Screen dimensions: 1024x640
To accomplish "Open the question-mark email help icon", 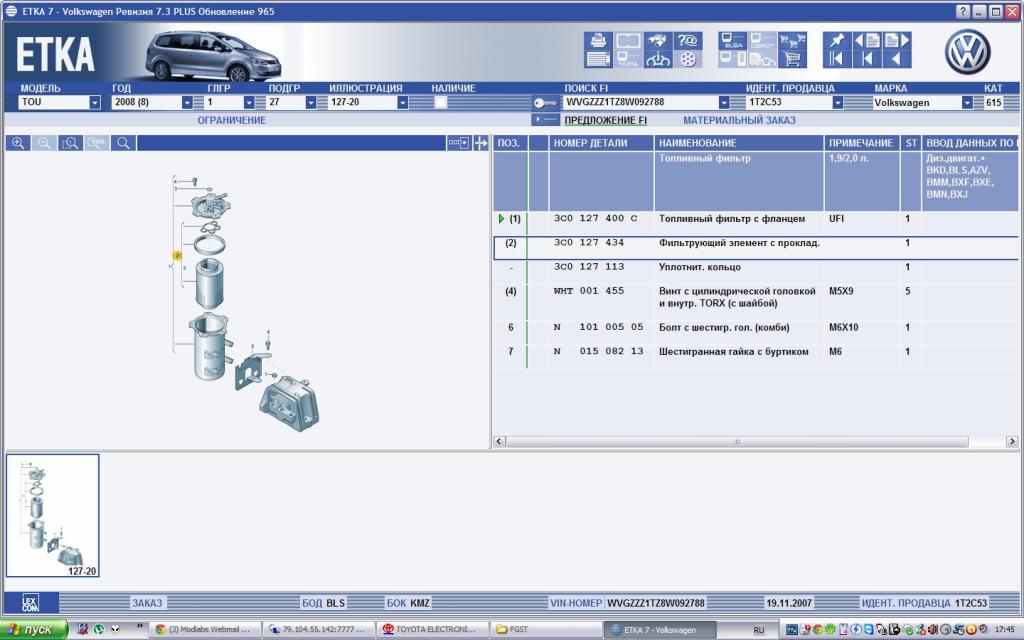I will point(688,40).
